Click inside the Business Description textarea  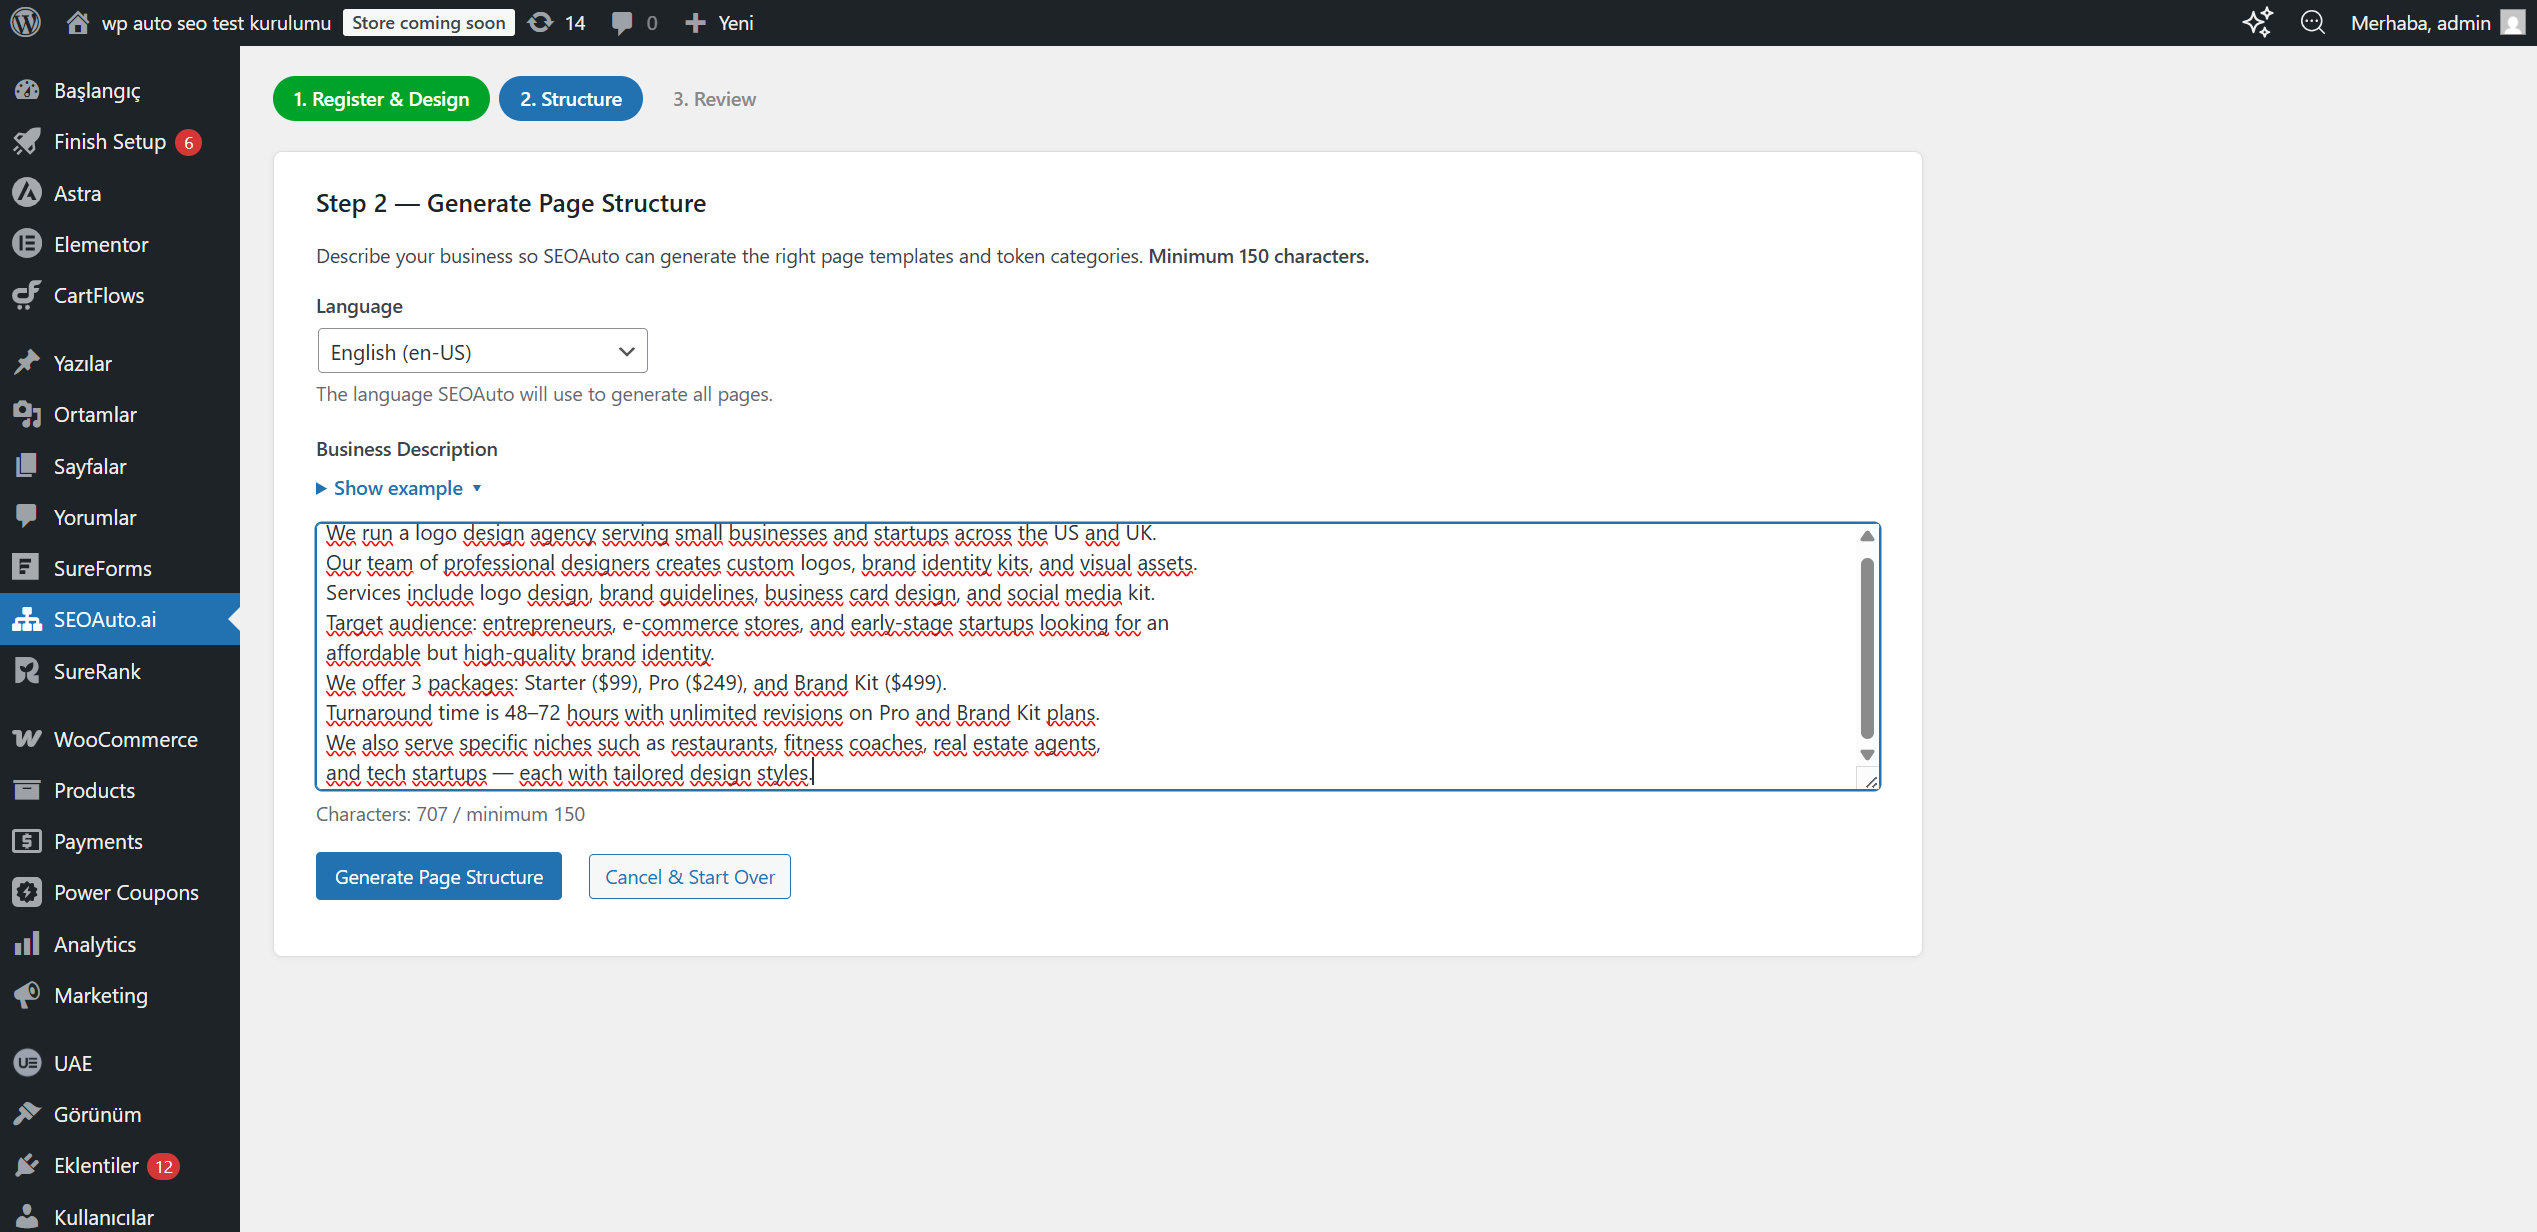(1000, 650)
